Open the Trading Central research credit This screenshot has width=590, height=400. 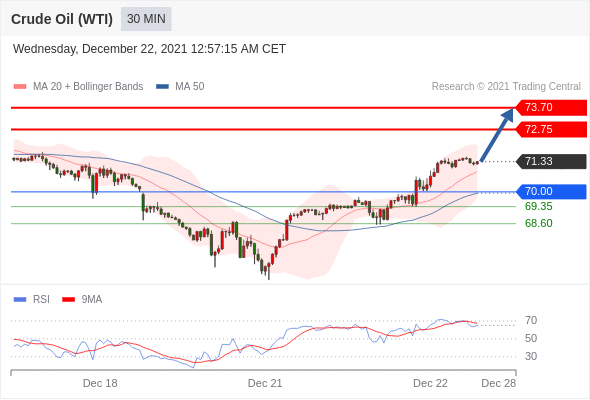(506, 87)
